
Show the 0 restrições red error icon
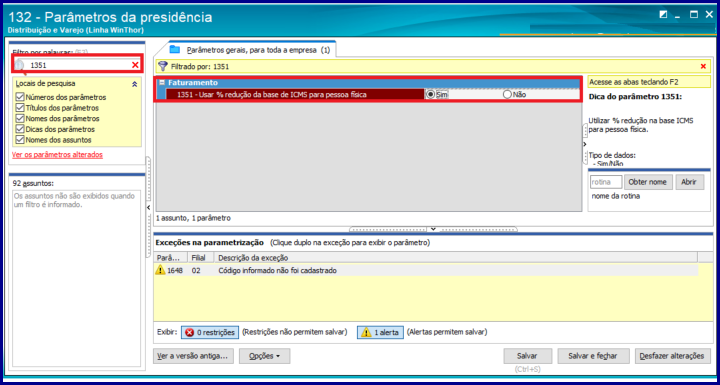click(x=189, y=332)
